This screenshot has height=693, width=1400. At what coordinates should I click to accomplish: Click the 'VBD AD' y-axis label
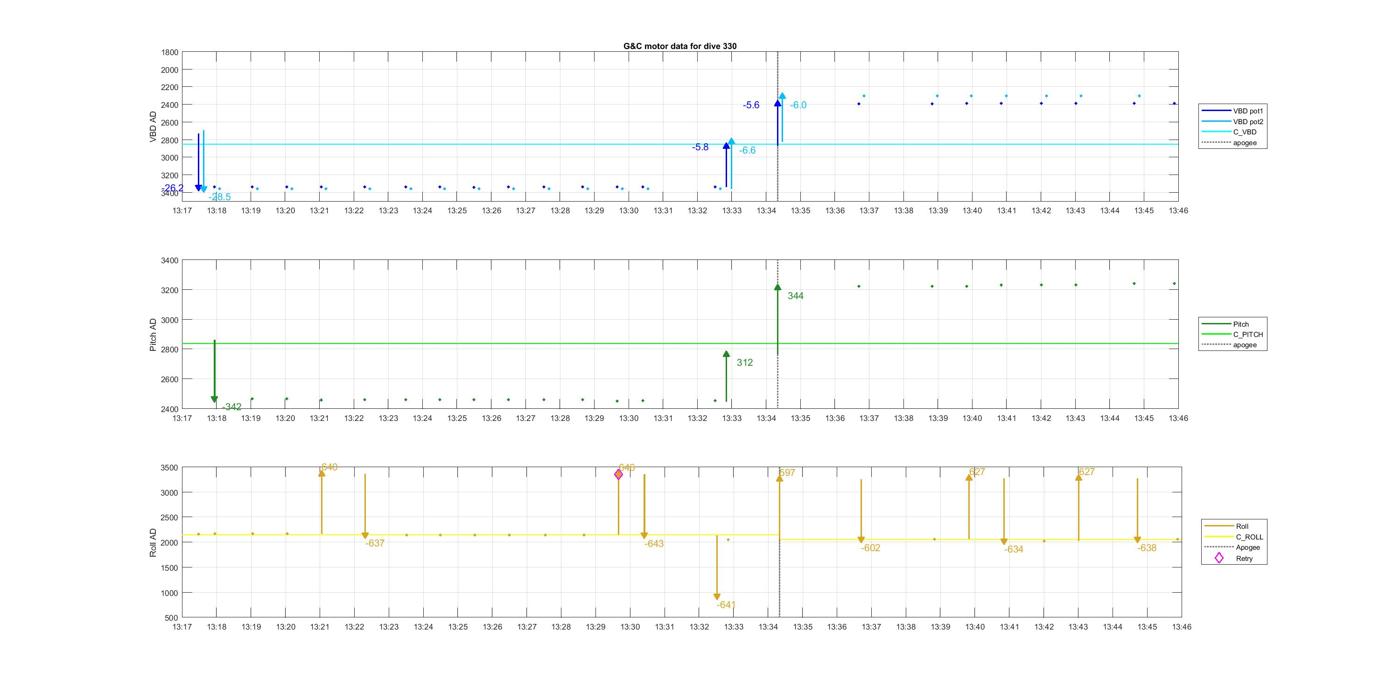(154, 125)
